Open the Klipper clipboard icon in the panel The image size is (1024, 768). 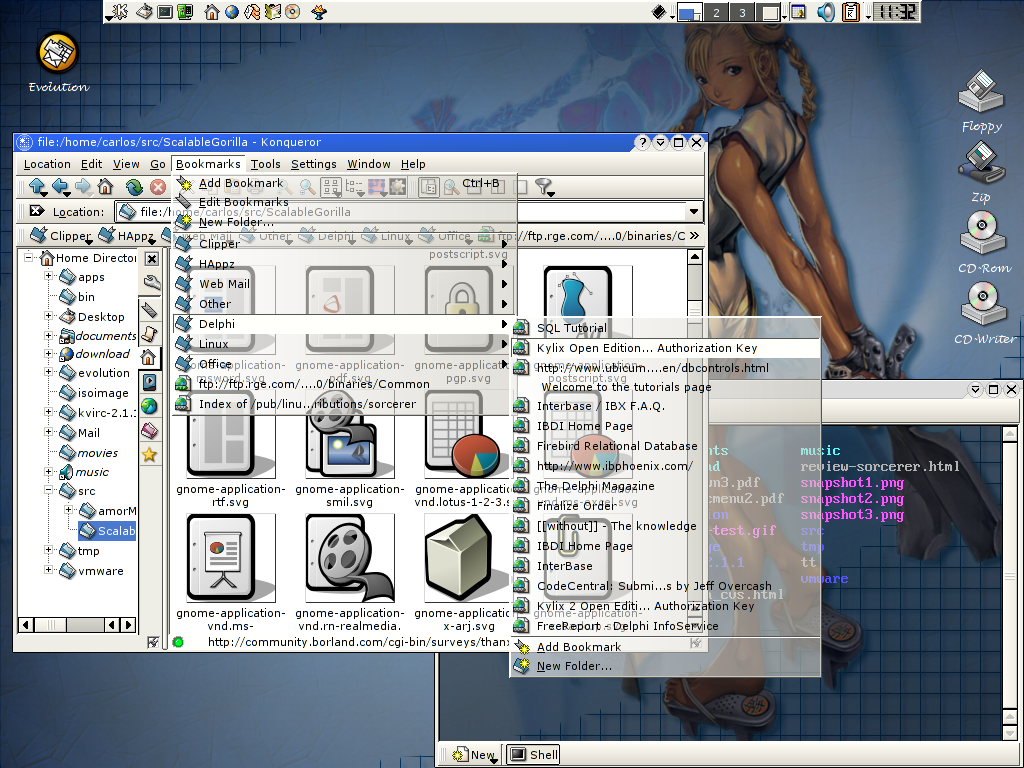(x=850, y=12)
